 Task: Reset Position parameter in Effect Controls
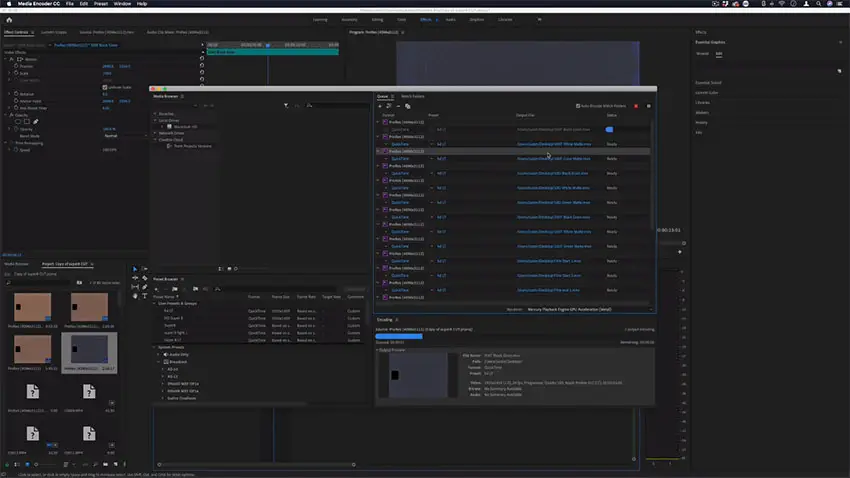(202, 66)
